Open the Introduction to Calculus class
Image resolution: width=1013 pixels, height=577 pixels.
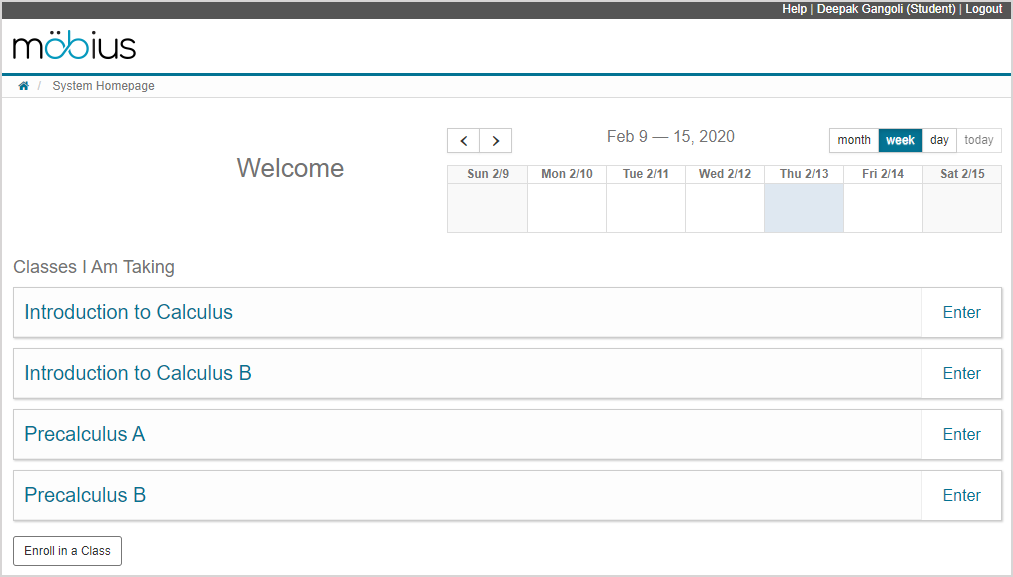pos(128,312)
